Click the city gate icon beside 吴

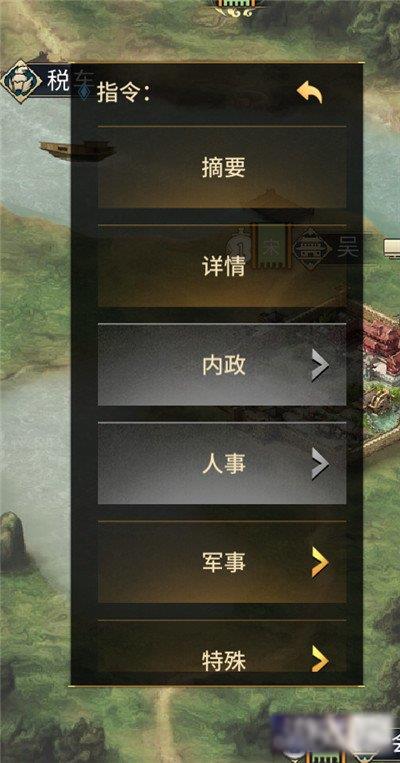click(310, 249)
